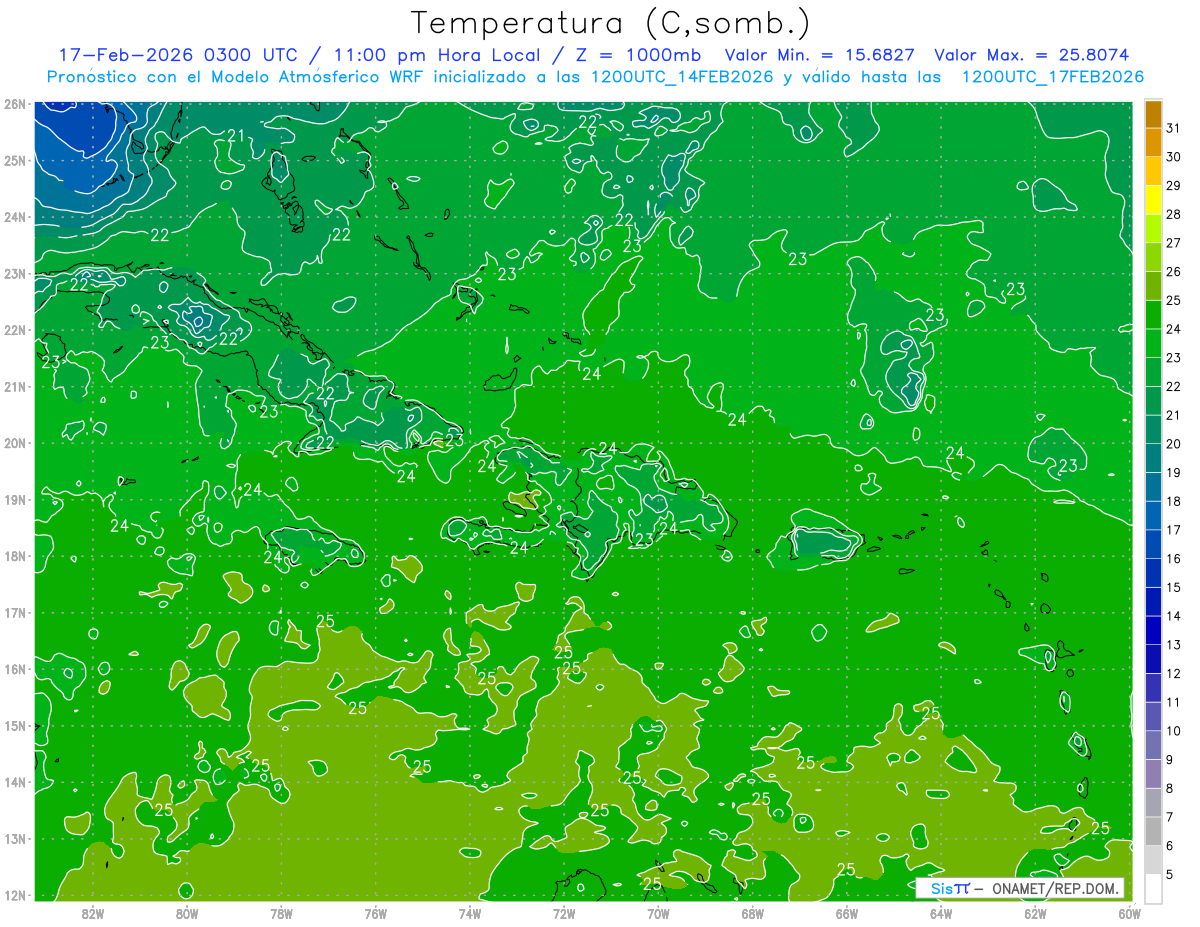1200x927 pixels.
Task: Click the '26N' latitude axis label
Action: coord(14,104)
